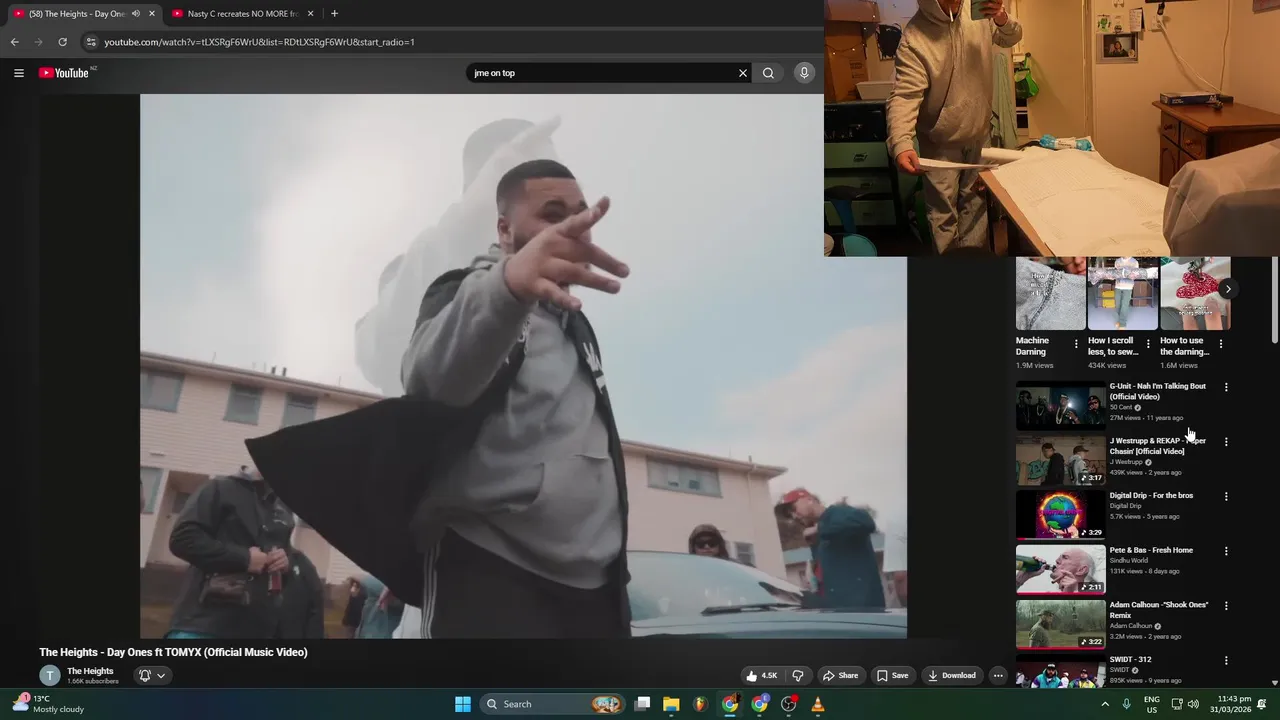Screen dimensions: 1280x720
Task: Open G-Unit Nah I'm Talking Bout video title
Action: 1157,391
